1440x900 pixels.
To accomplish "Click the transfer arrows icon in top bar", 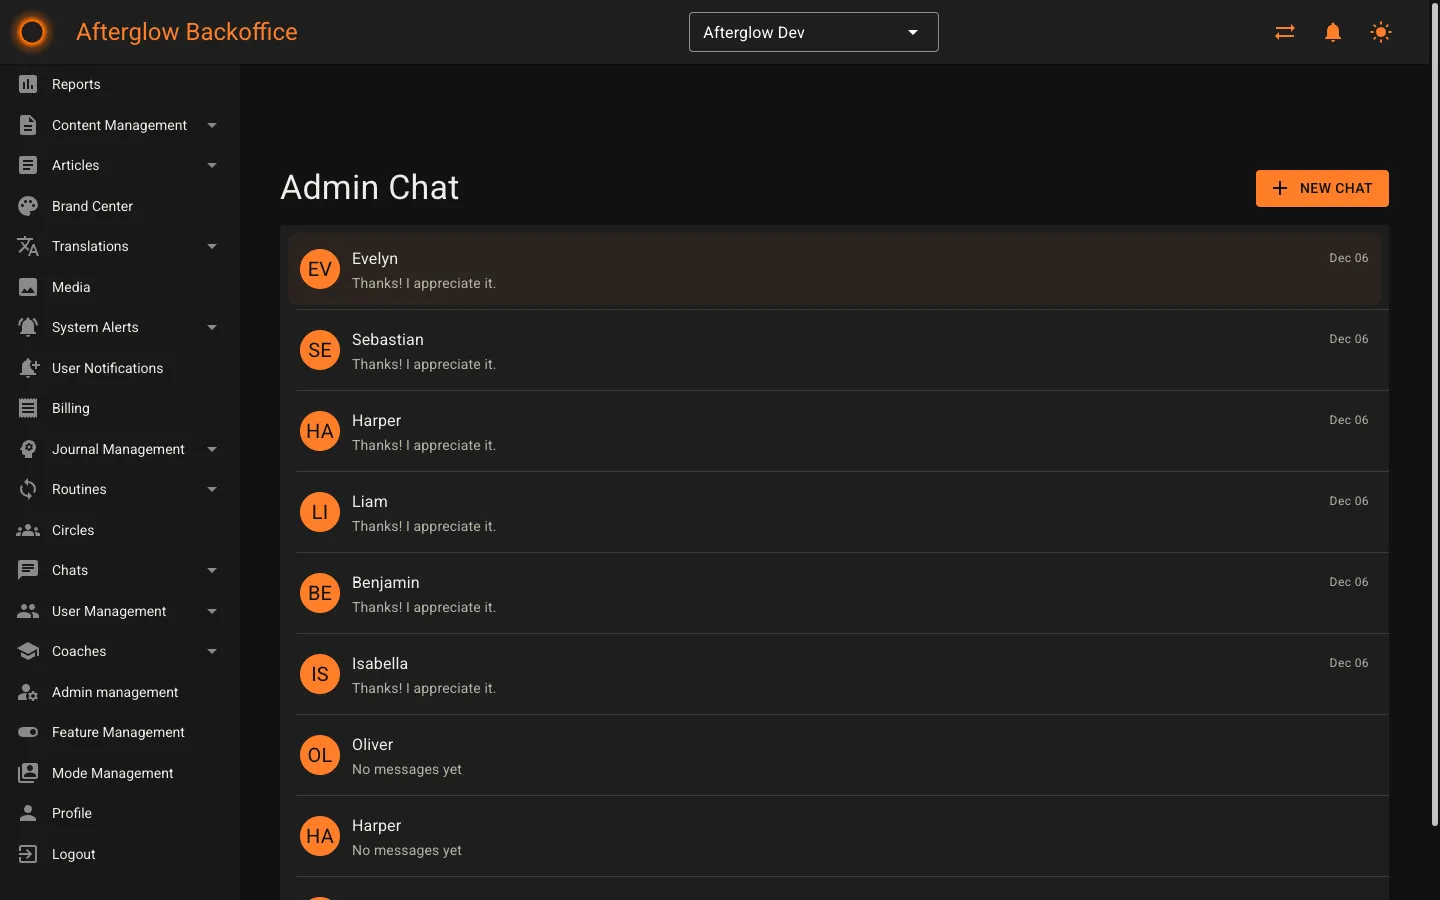I will pos(1284,31).
